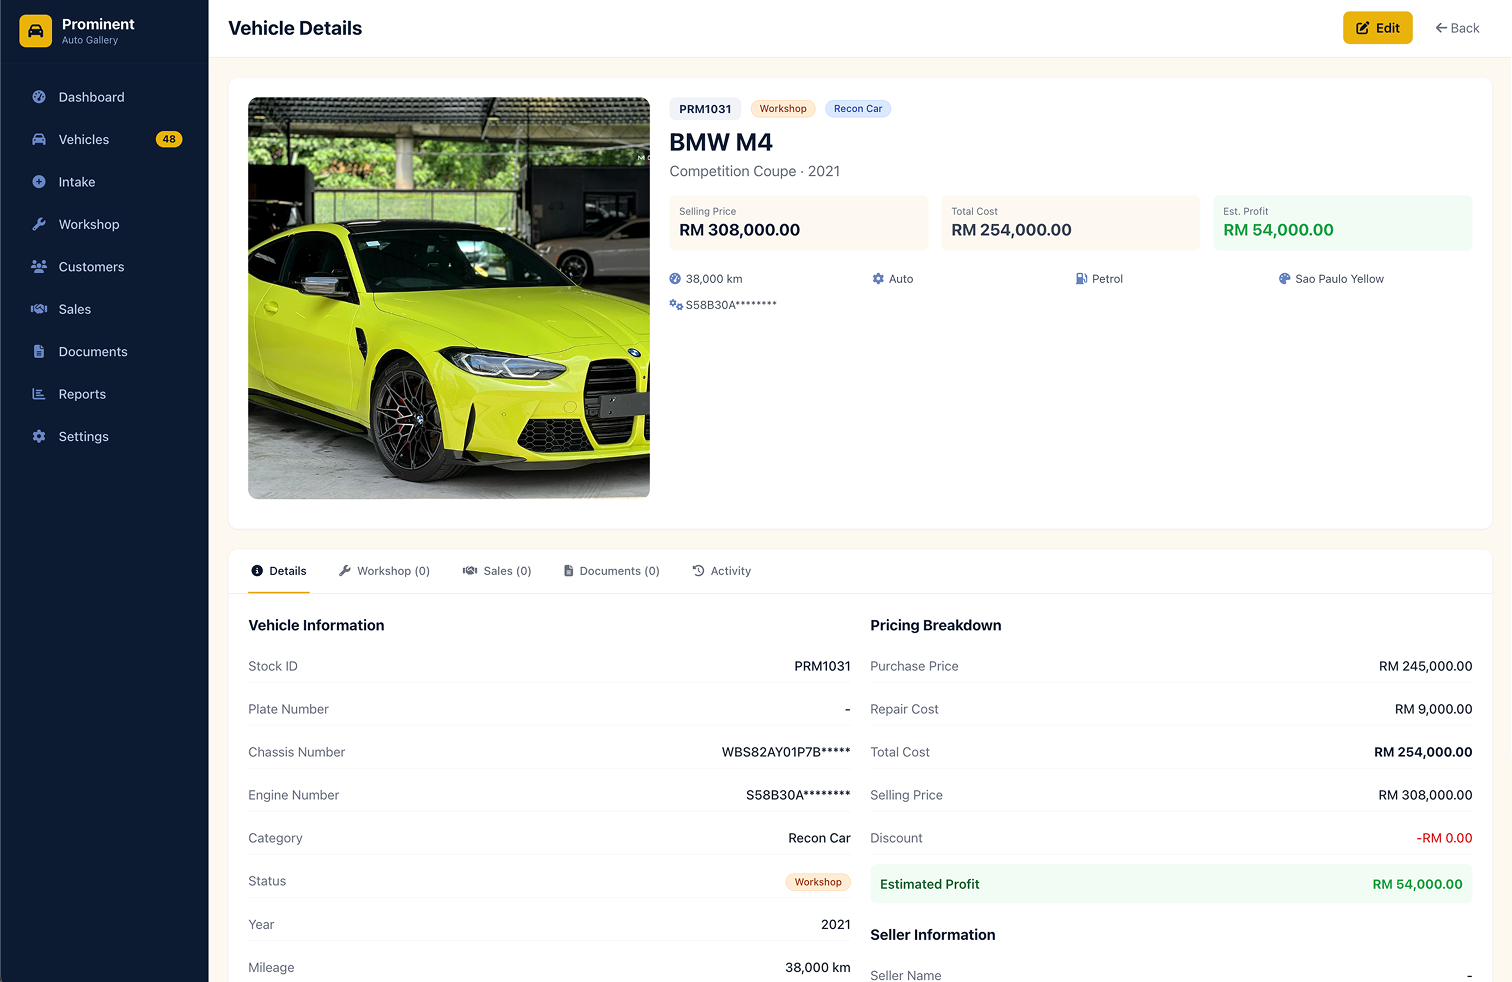
Task: Open the Documents (0) tab
Action: coord(612,571)
